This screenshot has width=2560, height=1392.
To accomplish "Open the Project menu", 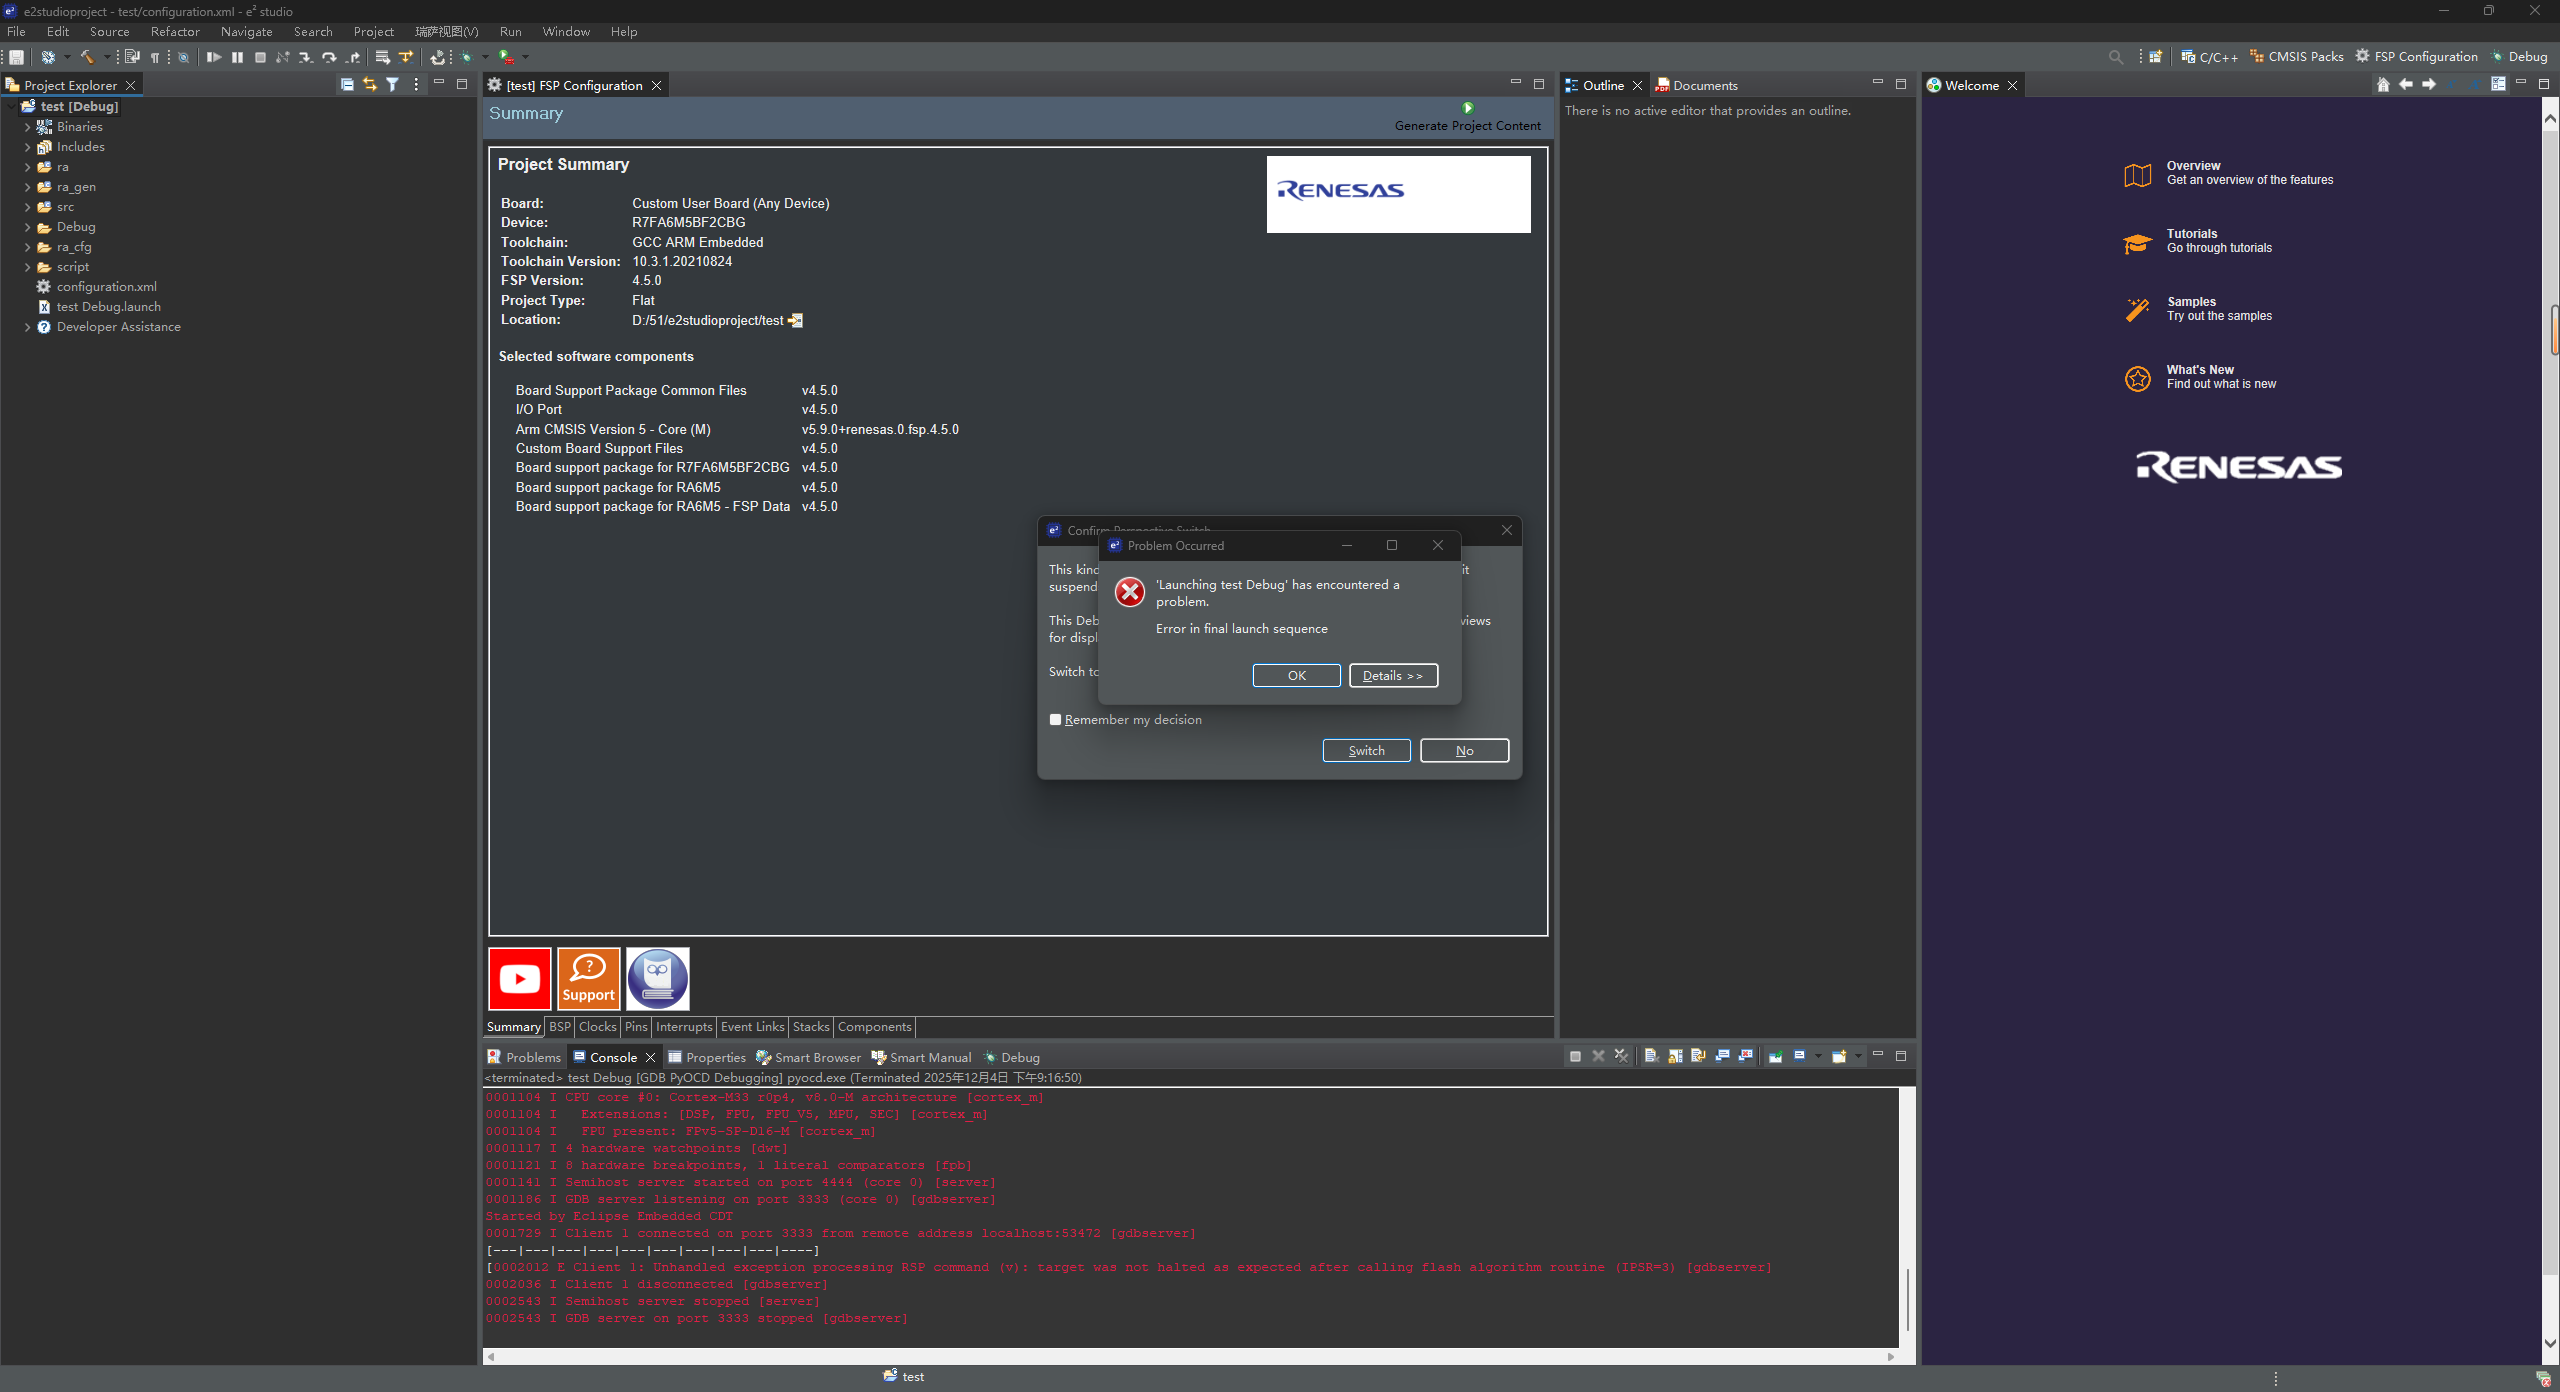I will (373, 32).
